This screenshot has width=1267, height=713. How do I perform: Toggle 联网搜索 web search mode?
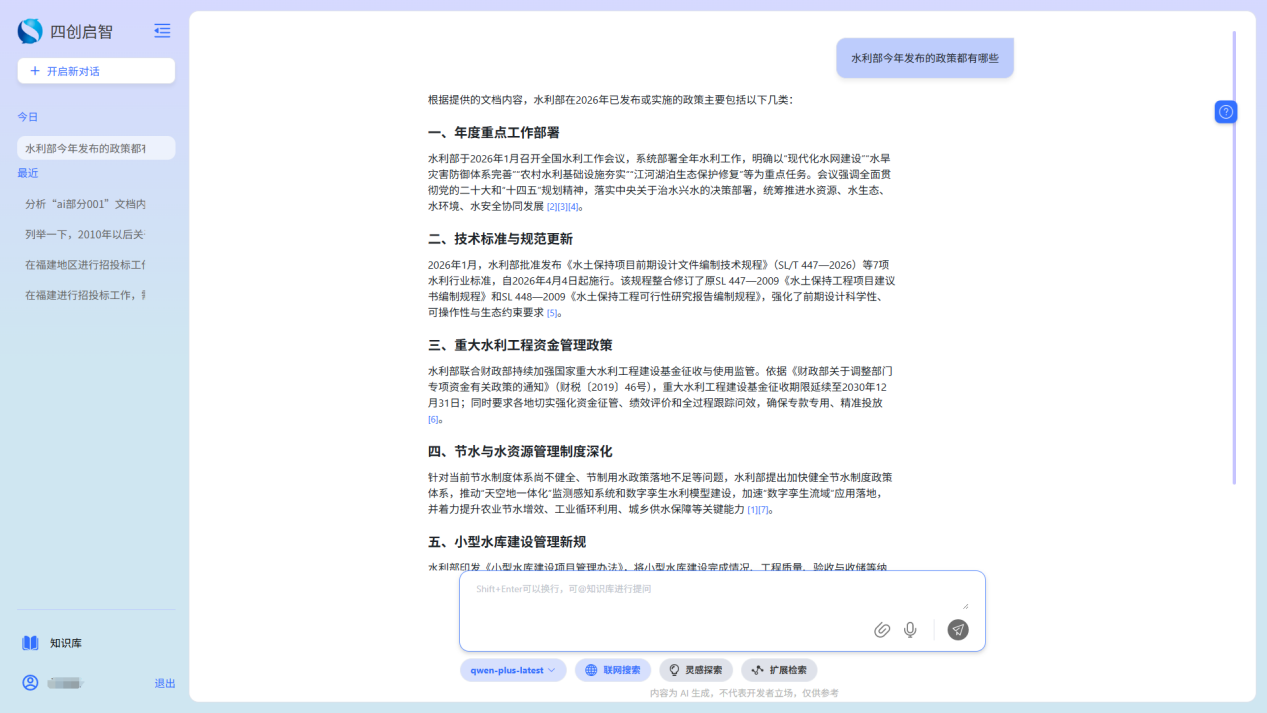point(612,670)
